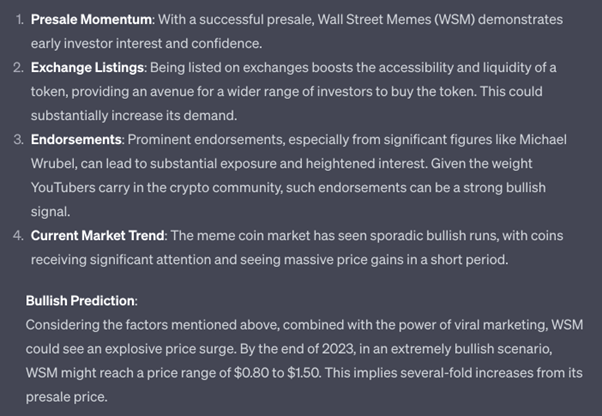Viewport: 602px width, 416px height.
Task: Click the words 'presale price.' on the last line
Action: tap(66, 397)
